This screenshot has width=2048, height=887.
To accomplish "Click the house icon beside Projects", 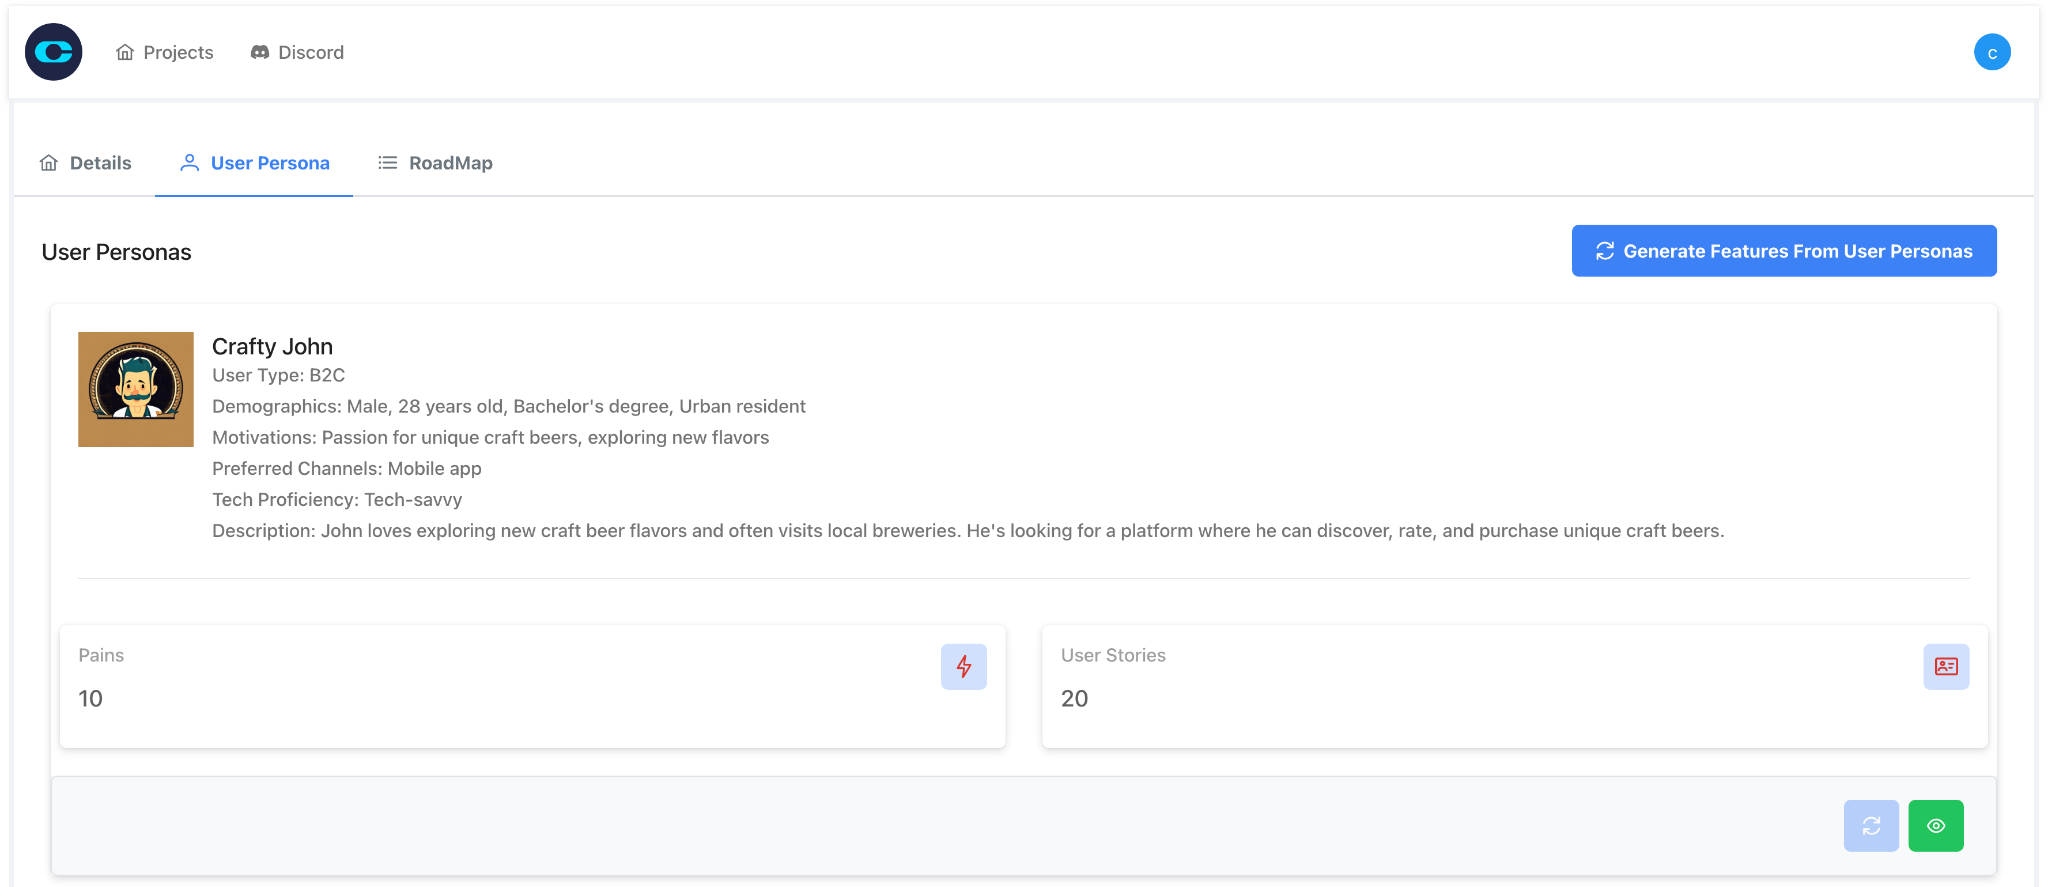I will click(125, 52).
